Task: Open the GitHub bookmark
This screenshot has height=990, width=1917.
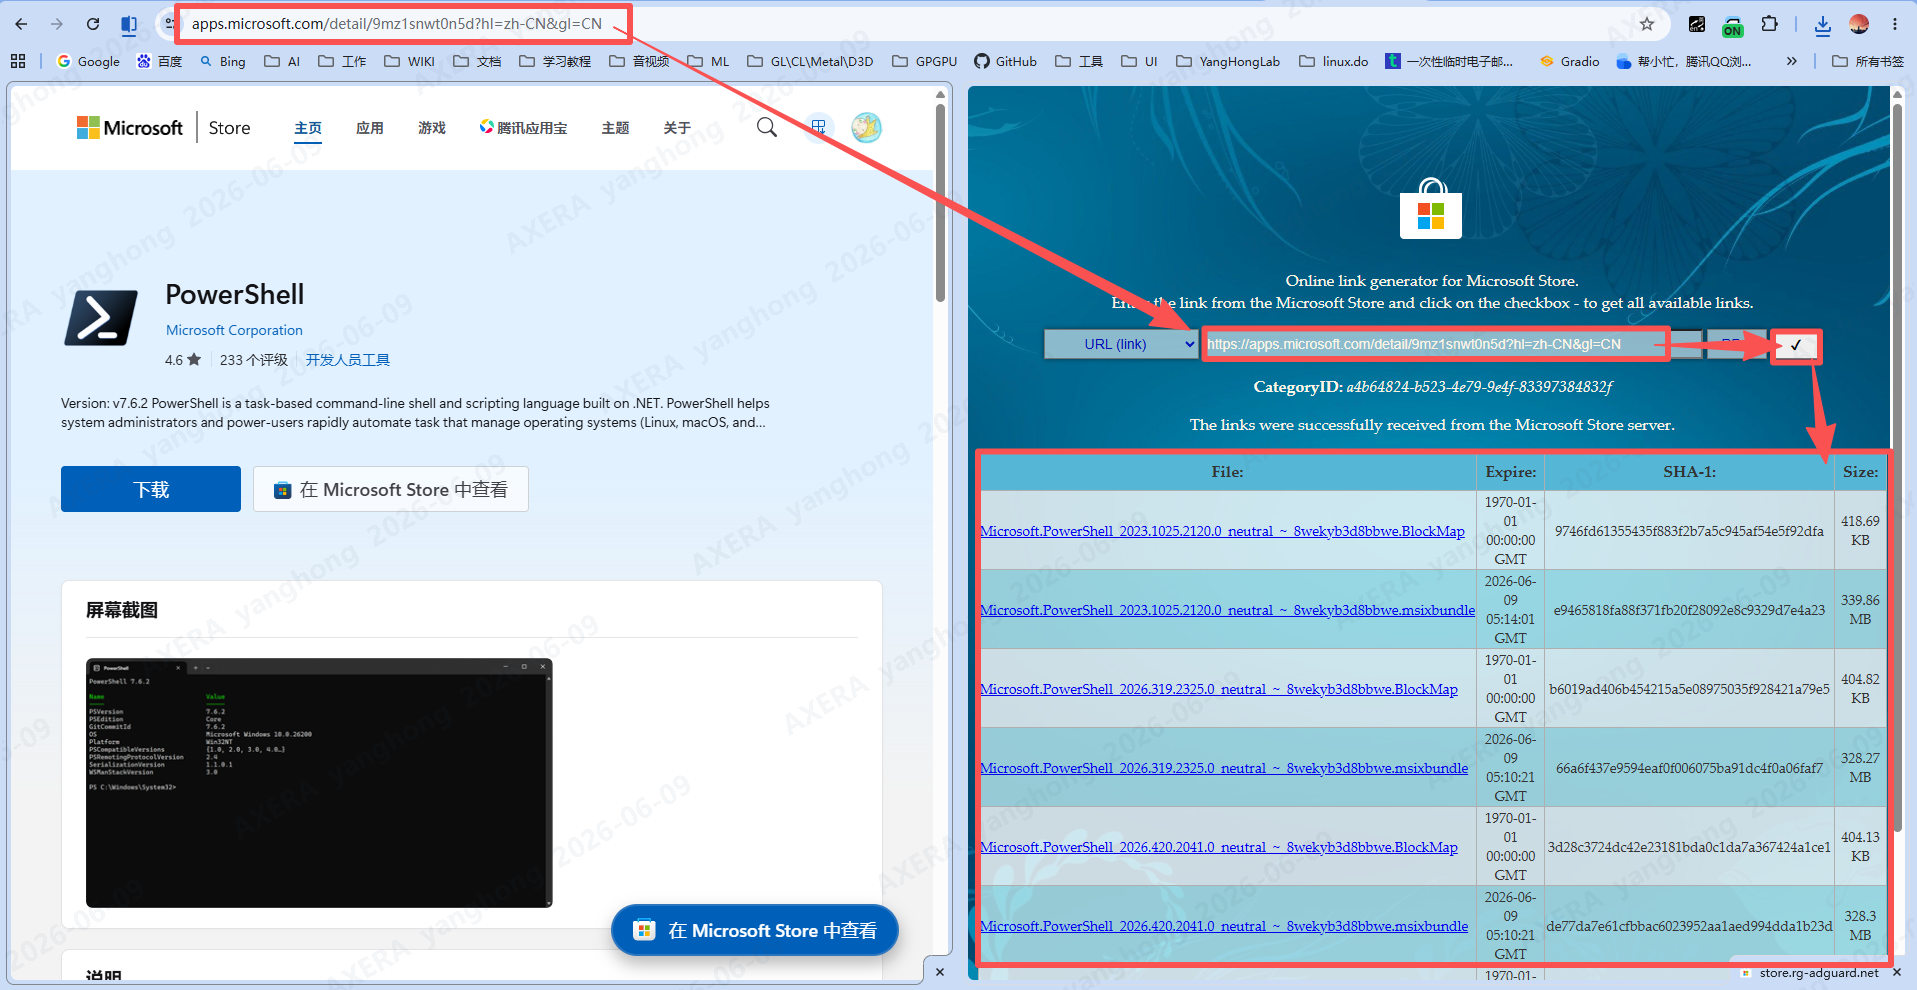Action: 1006,61
